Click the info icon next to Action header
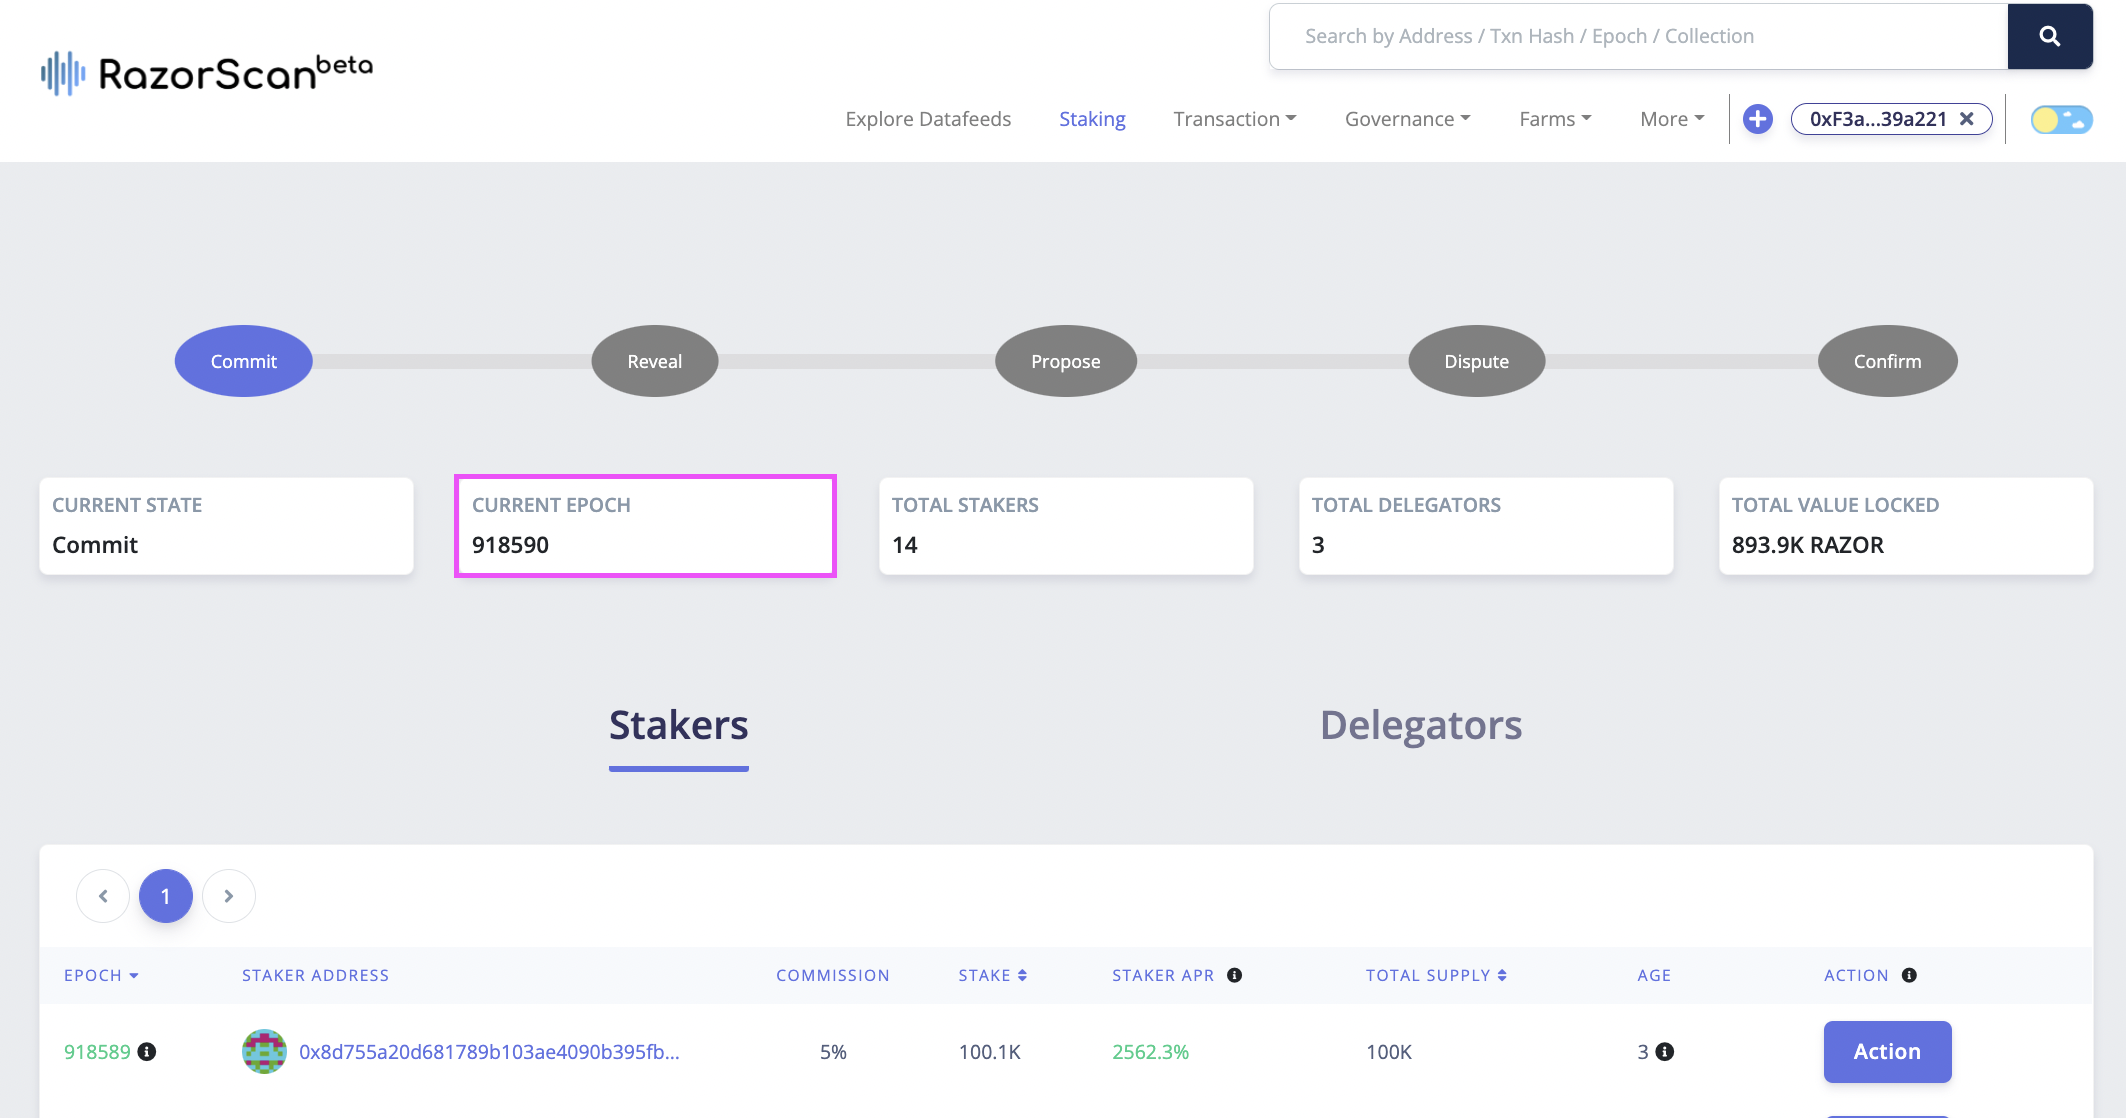This screenshot has width=2126, height=1118. pos(1909,975)
